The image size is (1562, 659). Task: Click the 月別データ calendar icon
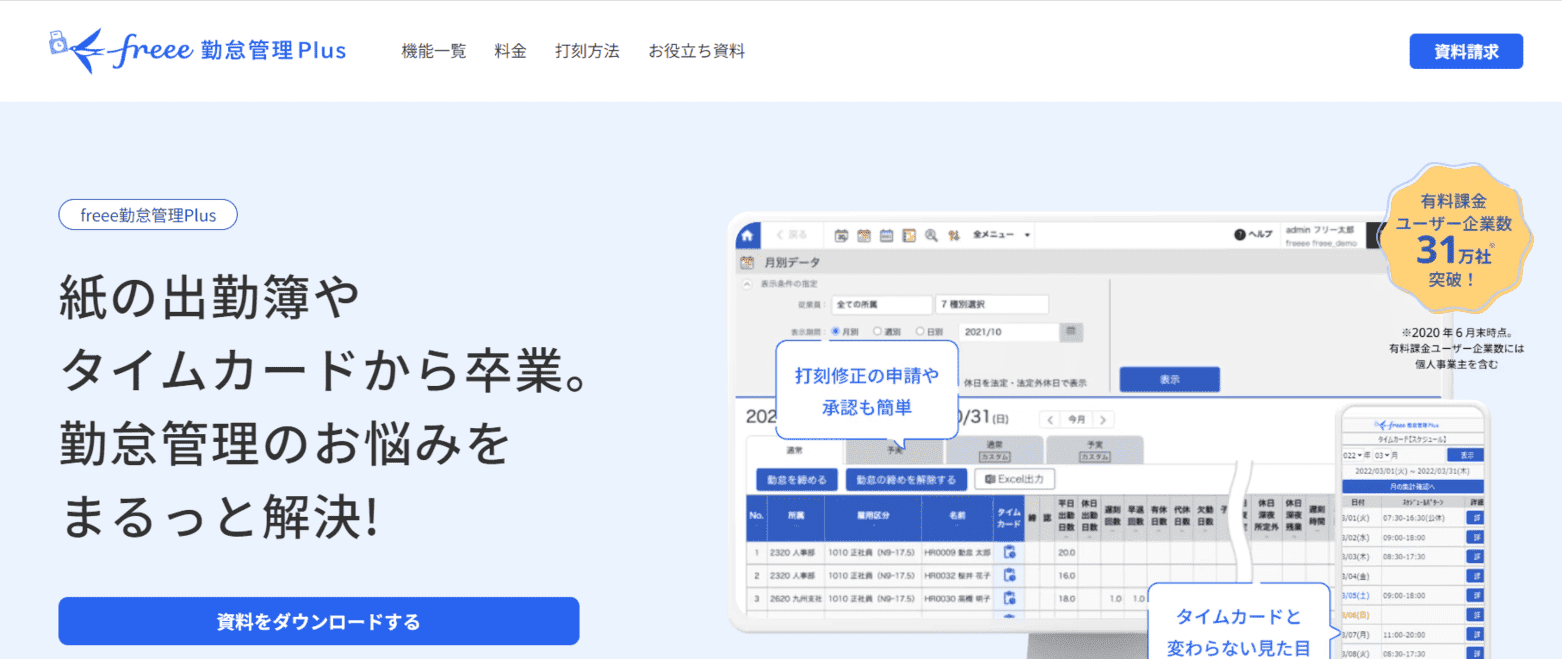tap(746, 263)
